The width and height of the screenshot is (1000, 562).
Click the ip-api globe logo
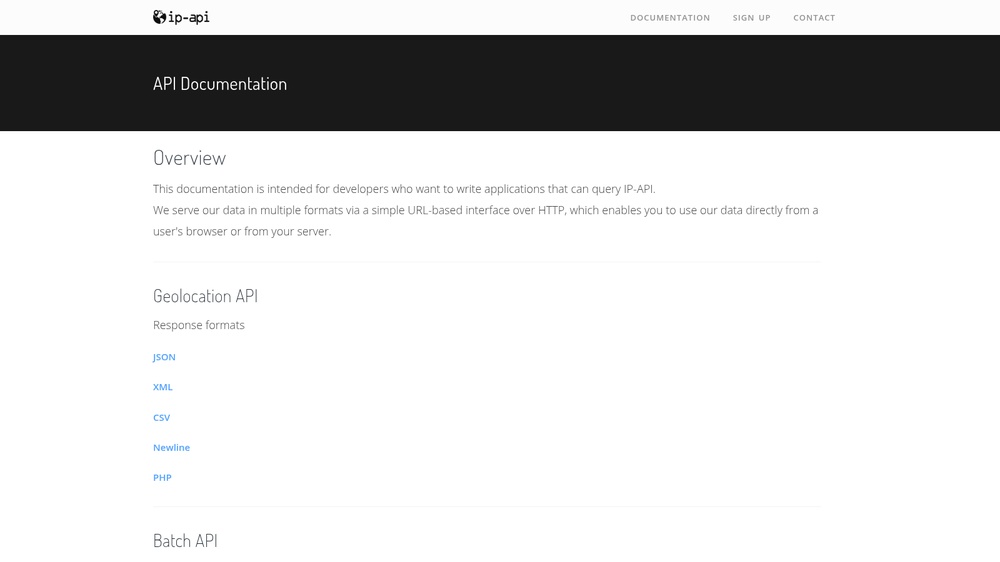[181, 17]
